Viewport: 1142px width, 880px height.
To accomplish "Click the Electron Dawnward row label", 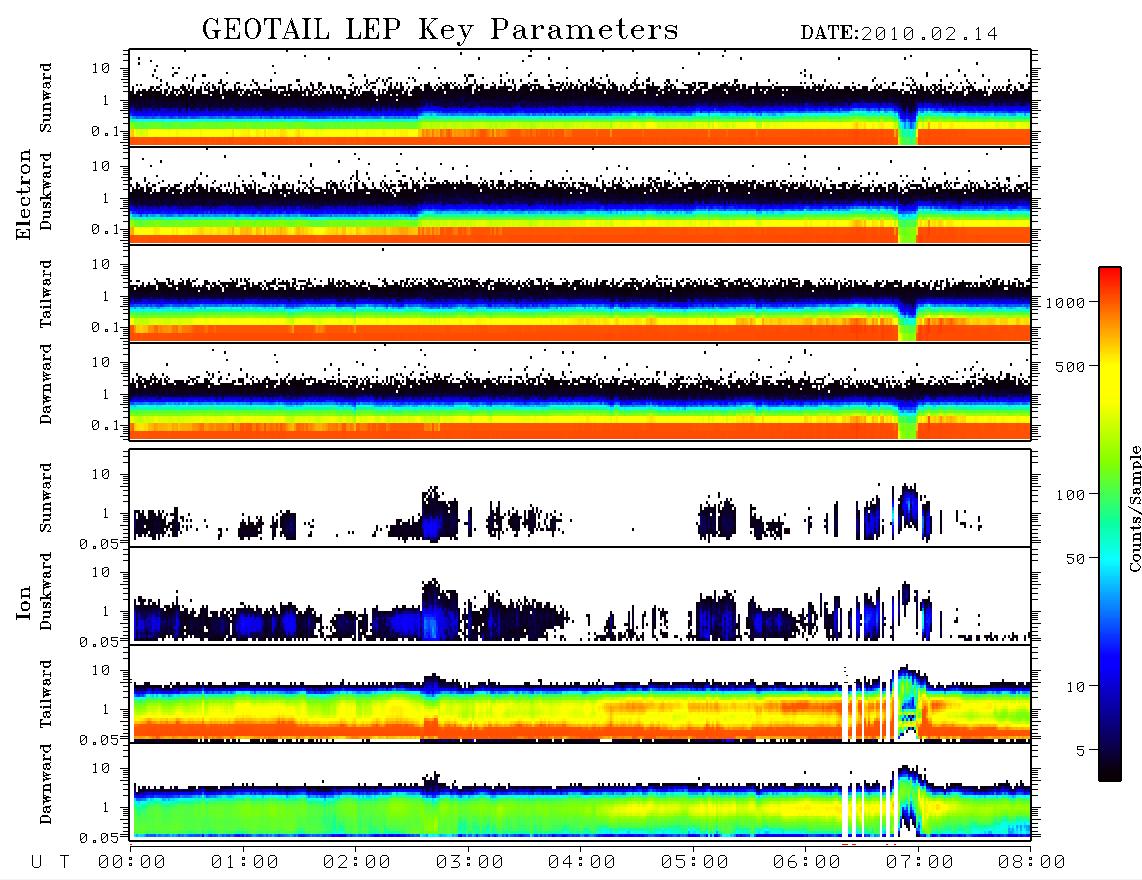I will (46, 384).
